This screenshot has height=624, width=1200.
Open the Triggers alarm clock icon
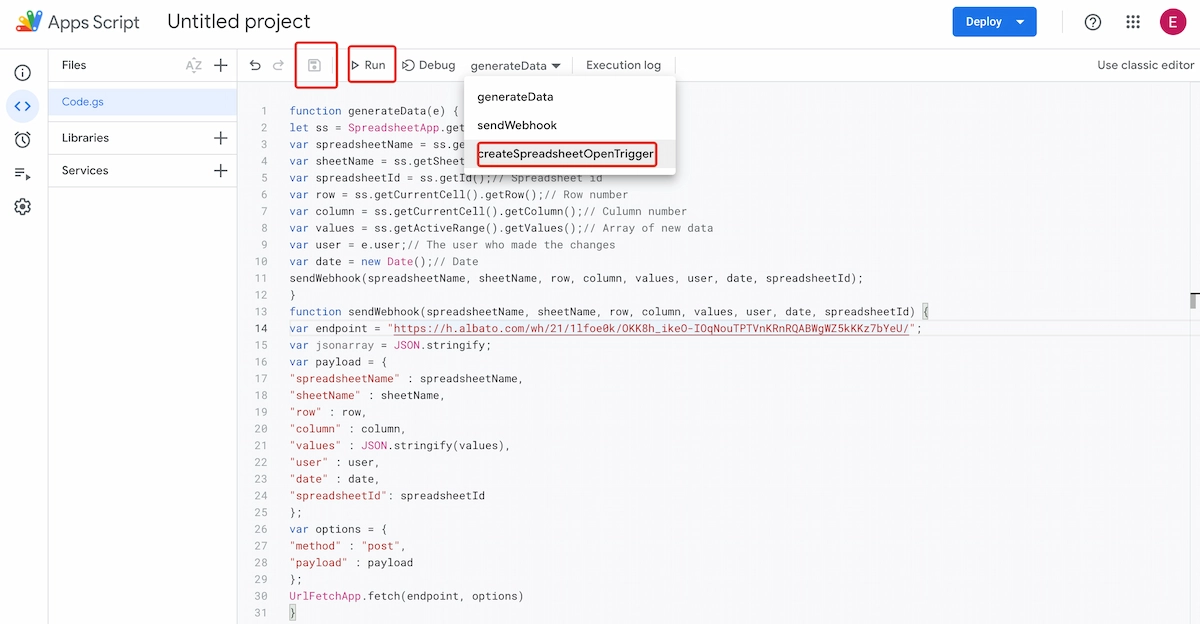(x=22, y=140)
